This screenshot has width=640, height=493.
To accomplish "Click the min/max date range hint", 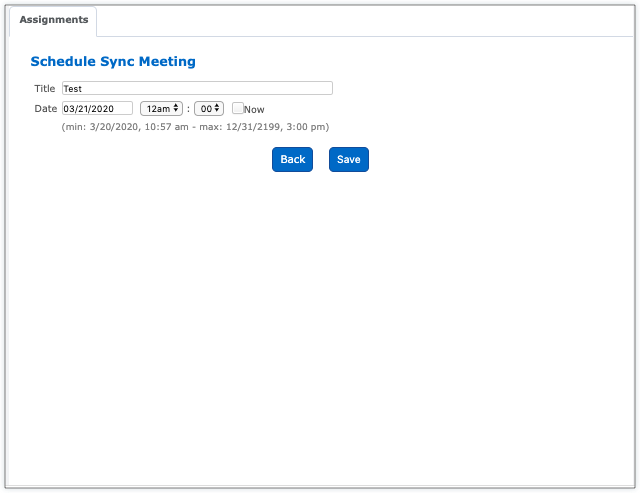I will (195, 127).
